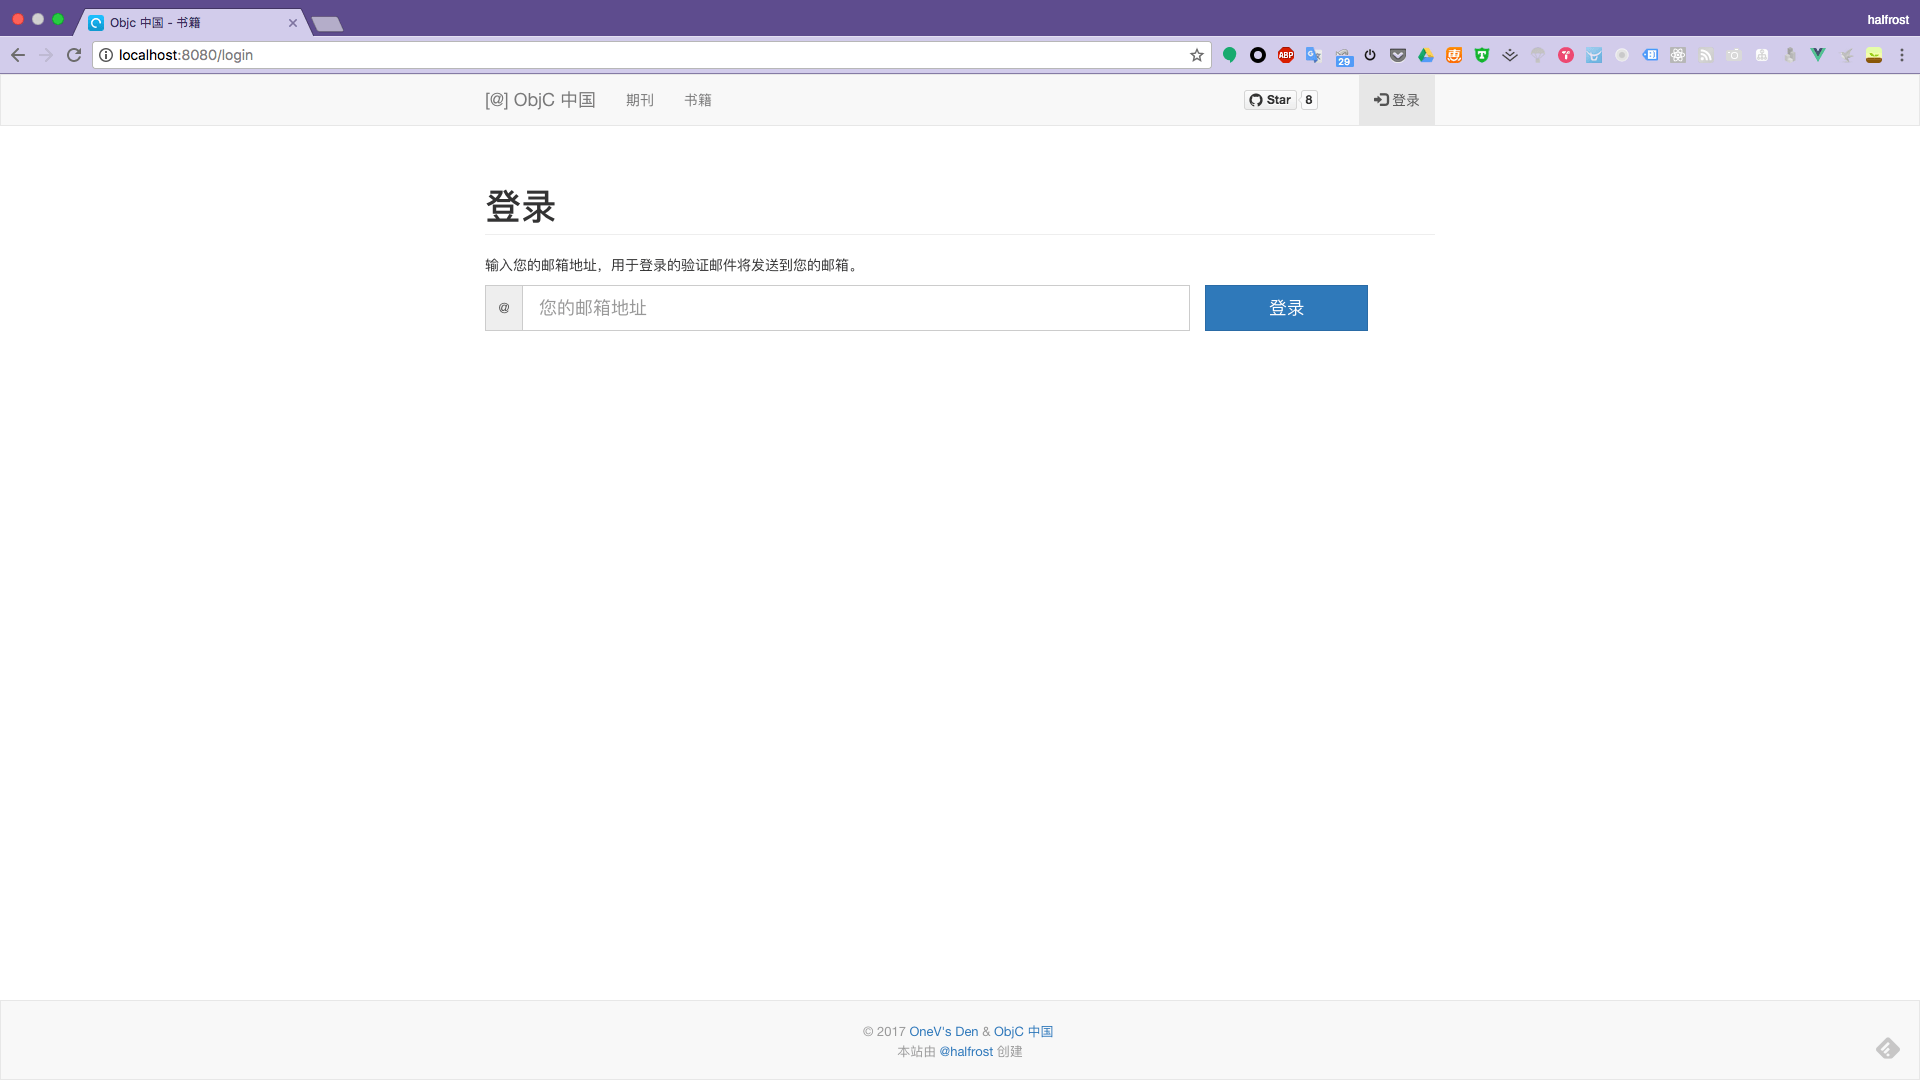Bookmark this page with the star icon
This screenshot has width=1920, height=1080.
pyautogui.click(x=1197, y=55)
